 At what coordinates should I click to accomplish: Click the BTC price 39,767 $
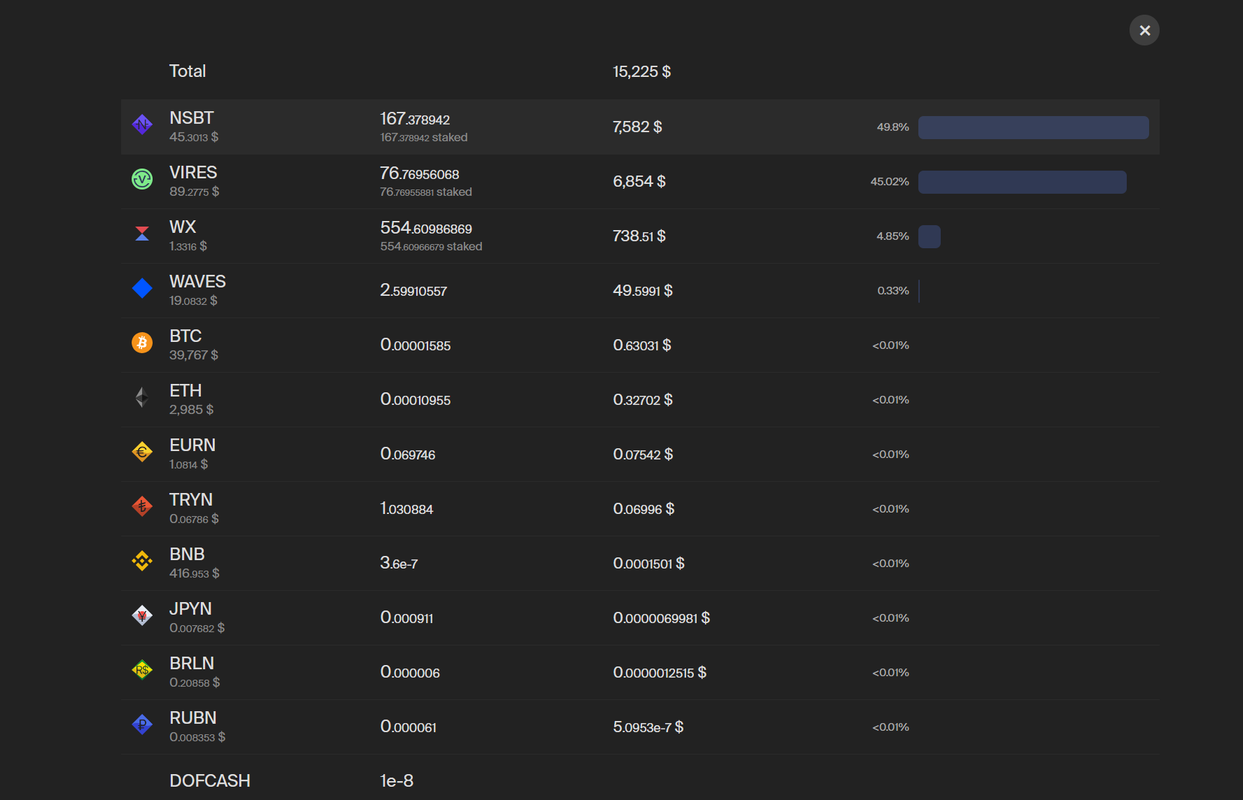[194, 355]
